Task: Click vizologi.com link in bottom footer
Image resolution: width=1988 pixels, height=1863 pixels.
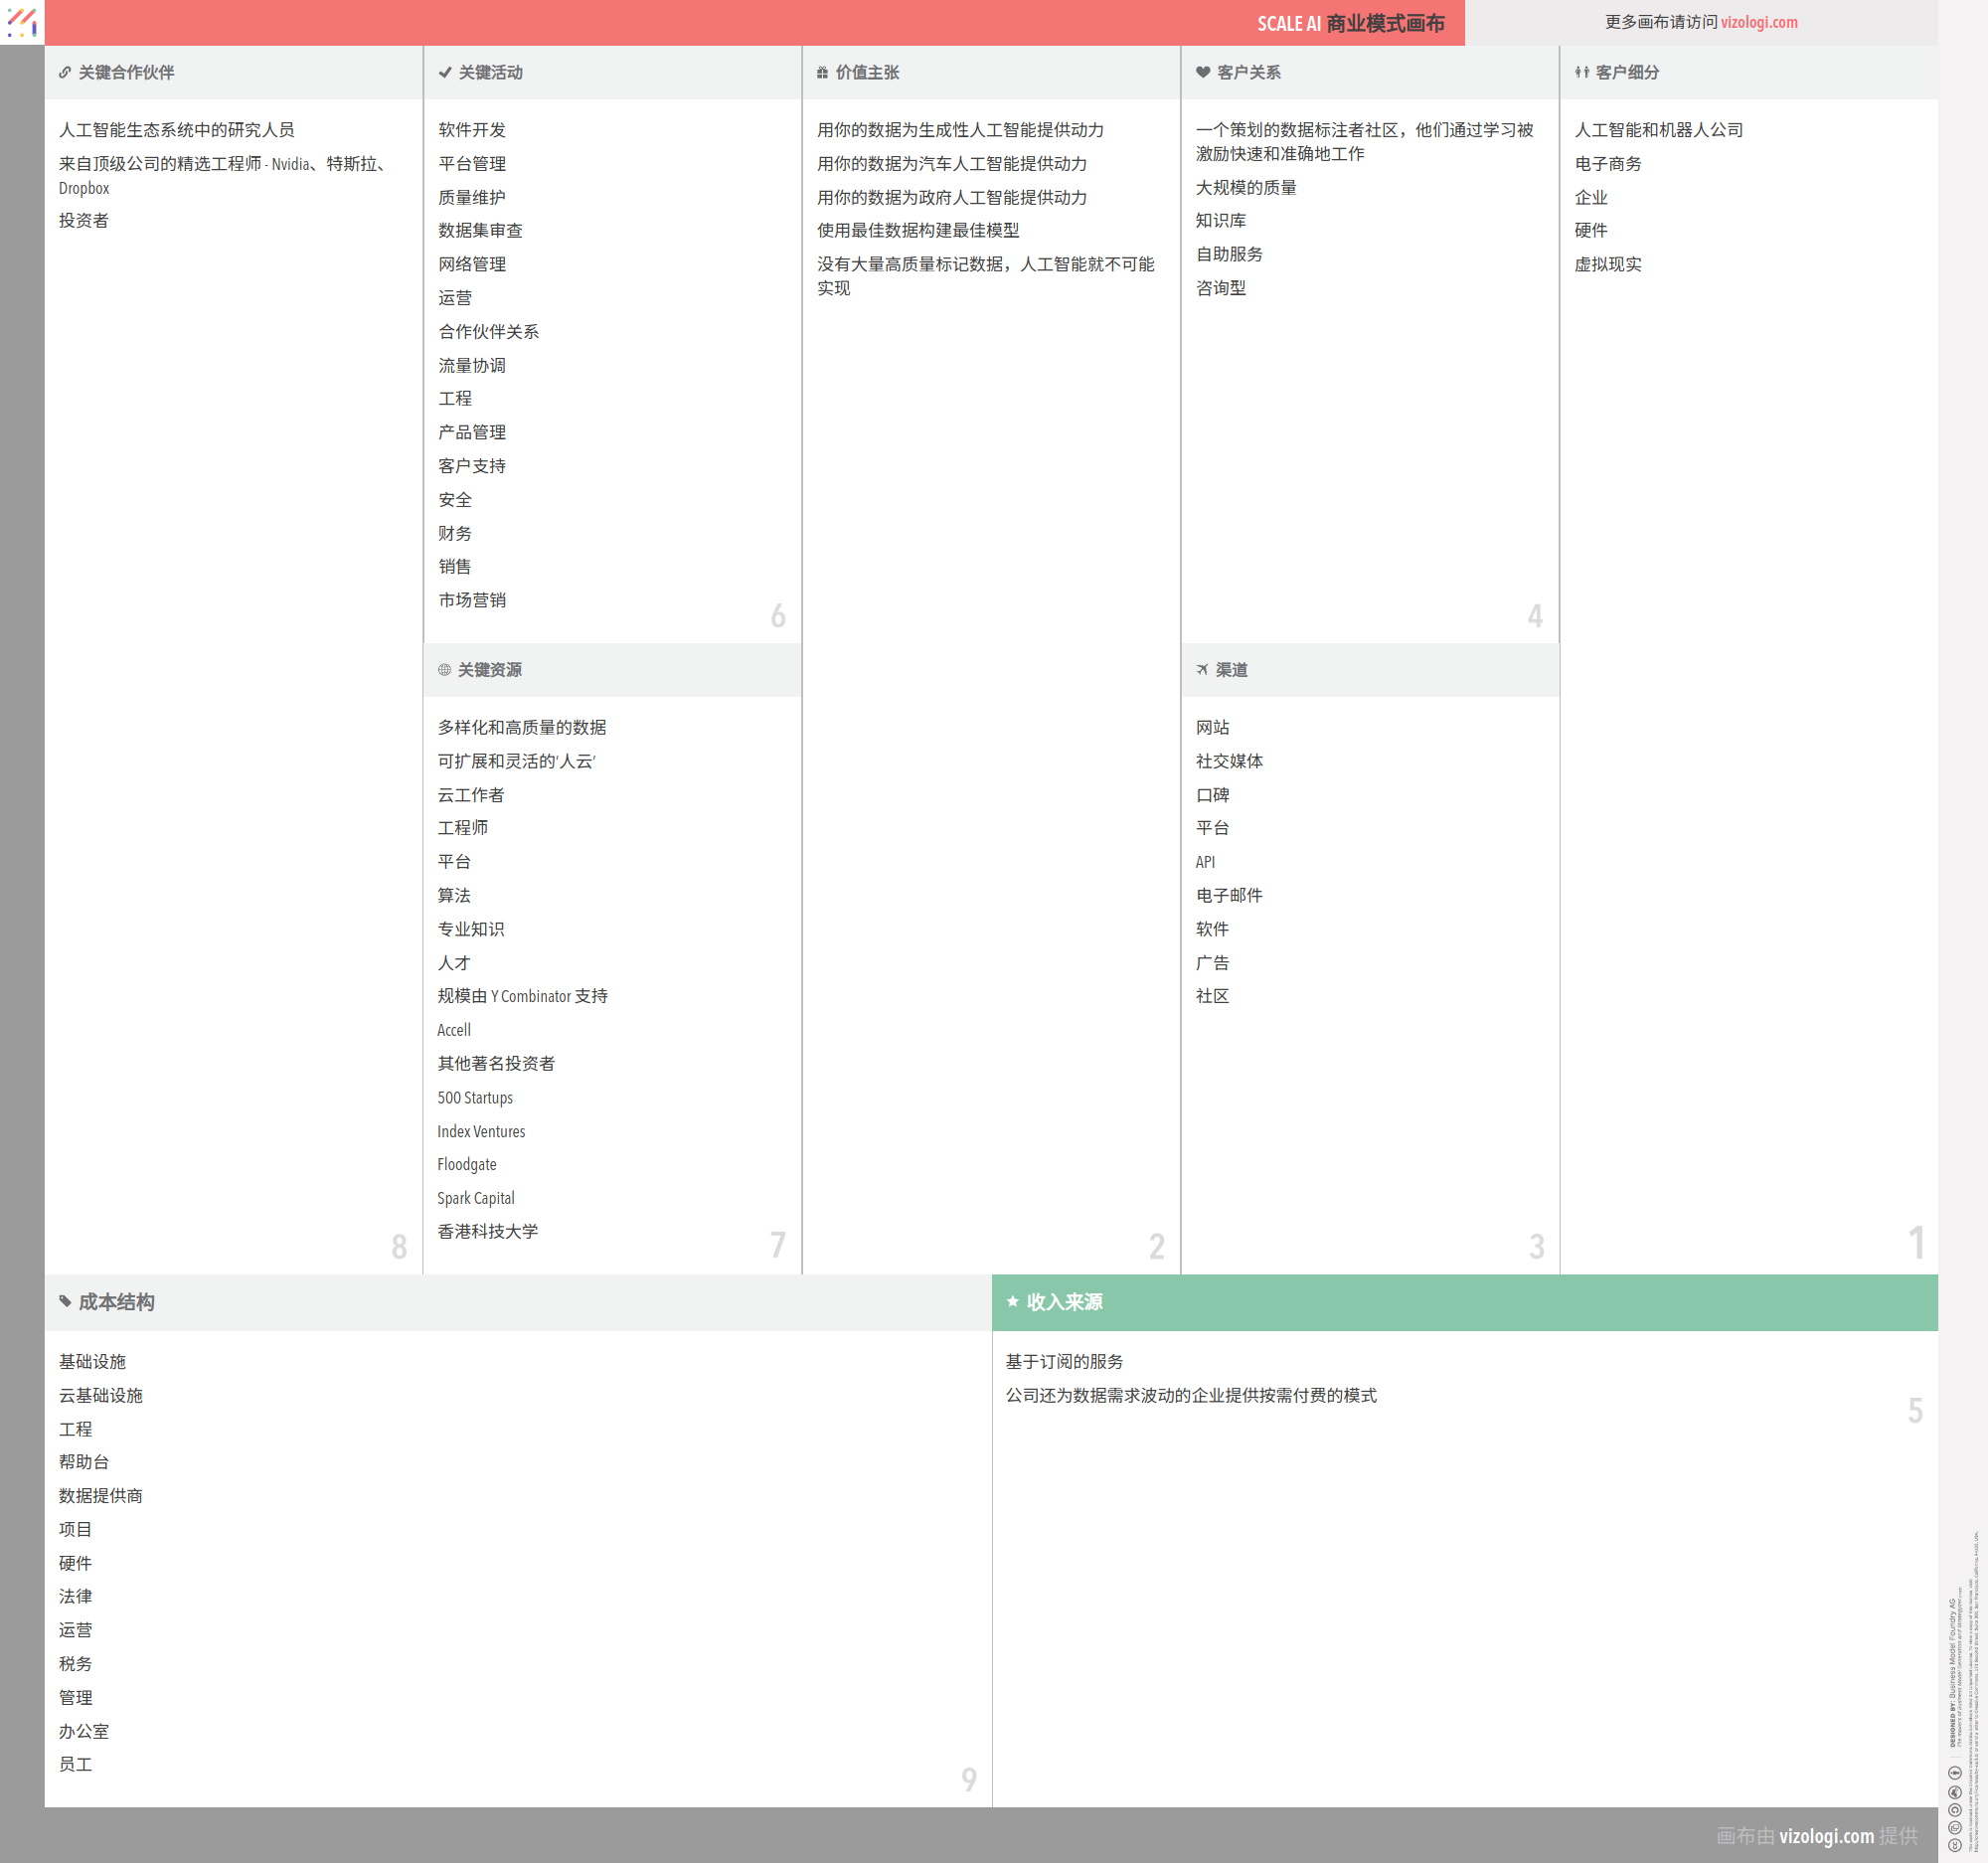Action: [x=1826, y=1836]
